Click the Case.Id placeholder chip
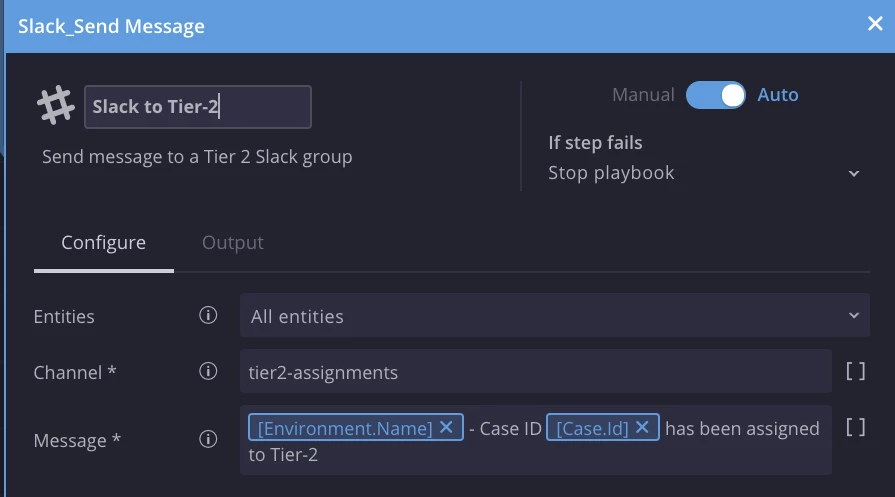This screenshot has height=497, width=895. point(592,428)
